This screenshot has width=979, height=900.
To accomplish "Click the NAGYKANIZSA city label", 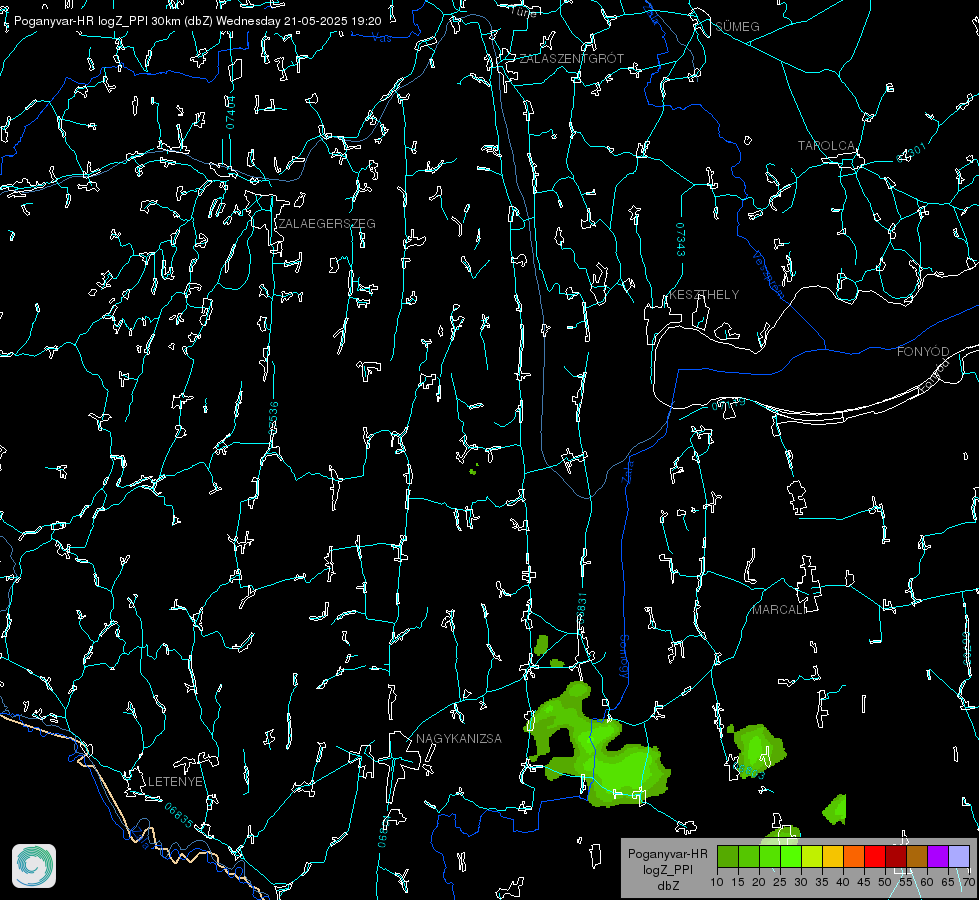I will 459,738.
